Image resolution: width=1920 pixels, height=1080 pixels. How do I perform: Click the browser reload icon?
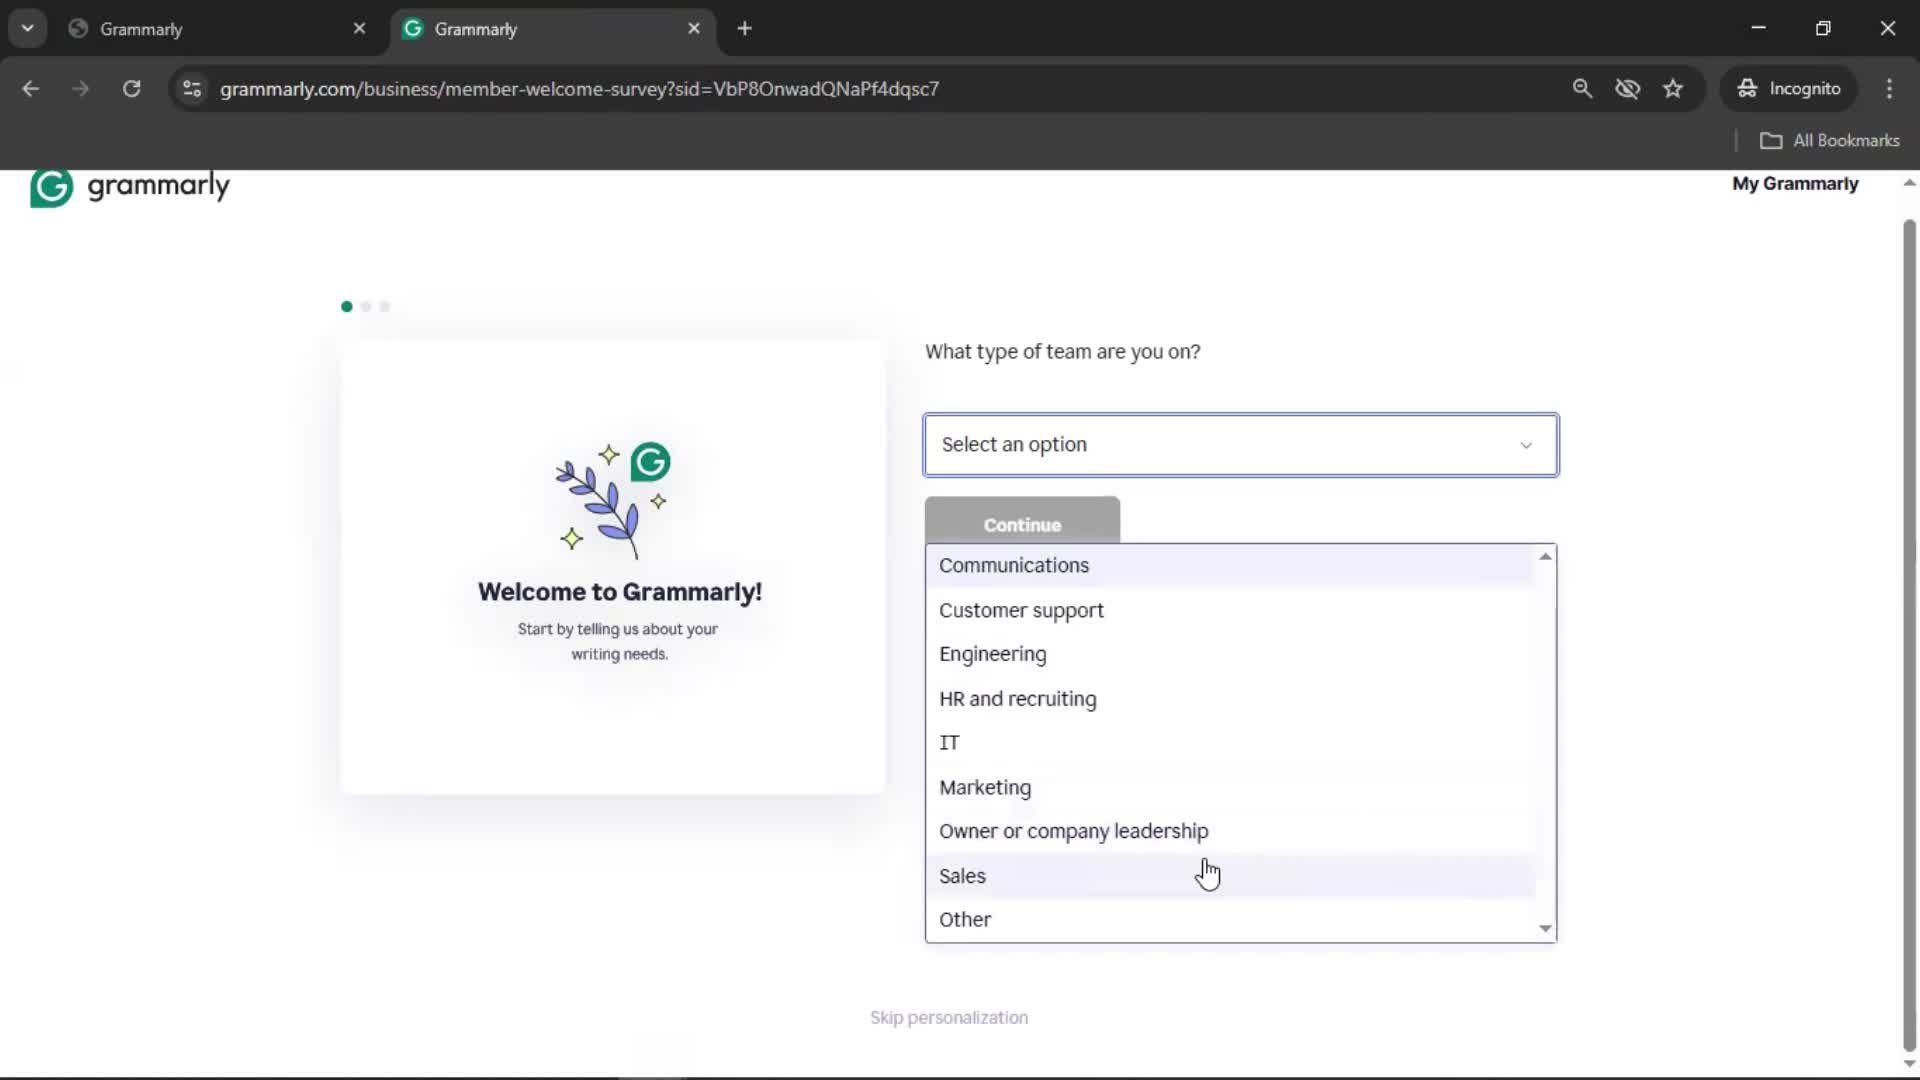pos(131,88)
